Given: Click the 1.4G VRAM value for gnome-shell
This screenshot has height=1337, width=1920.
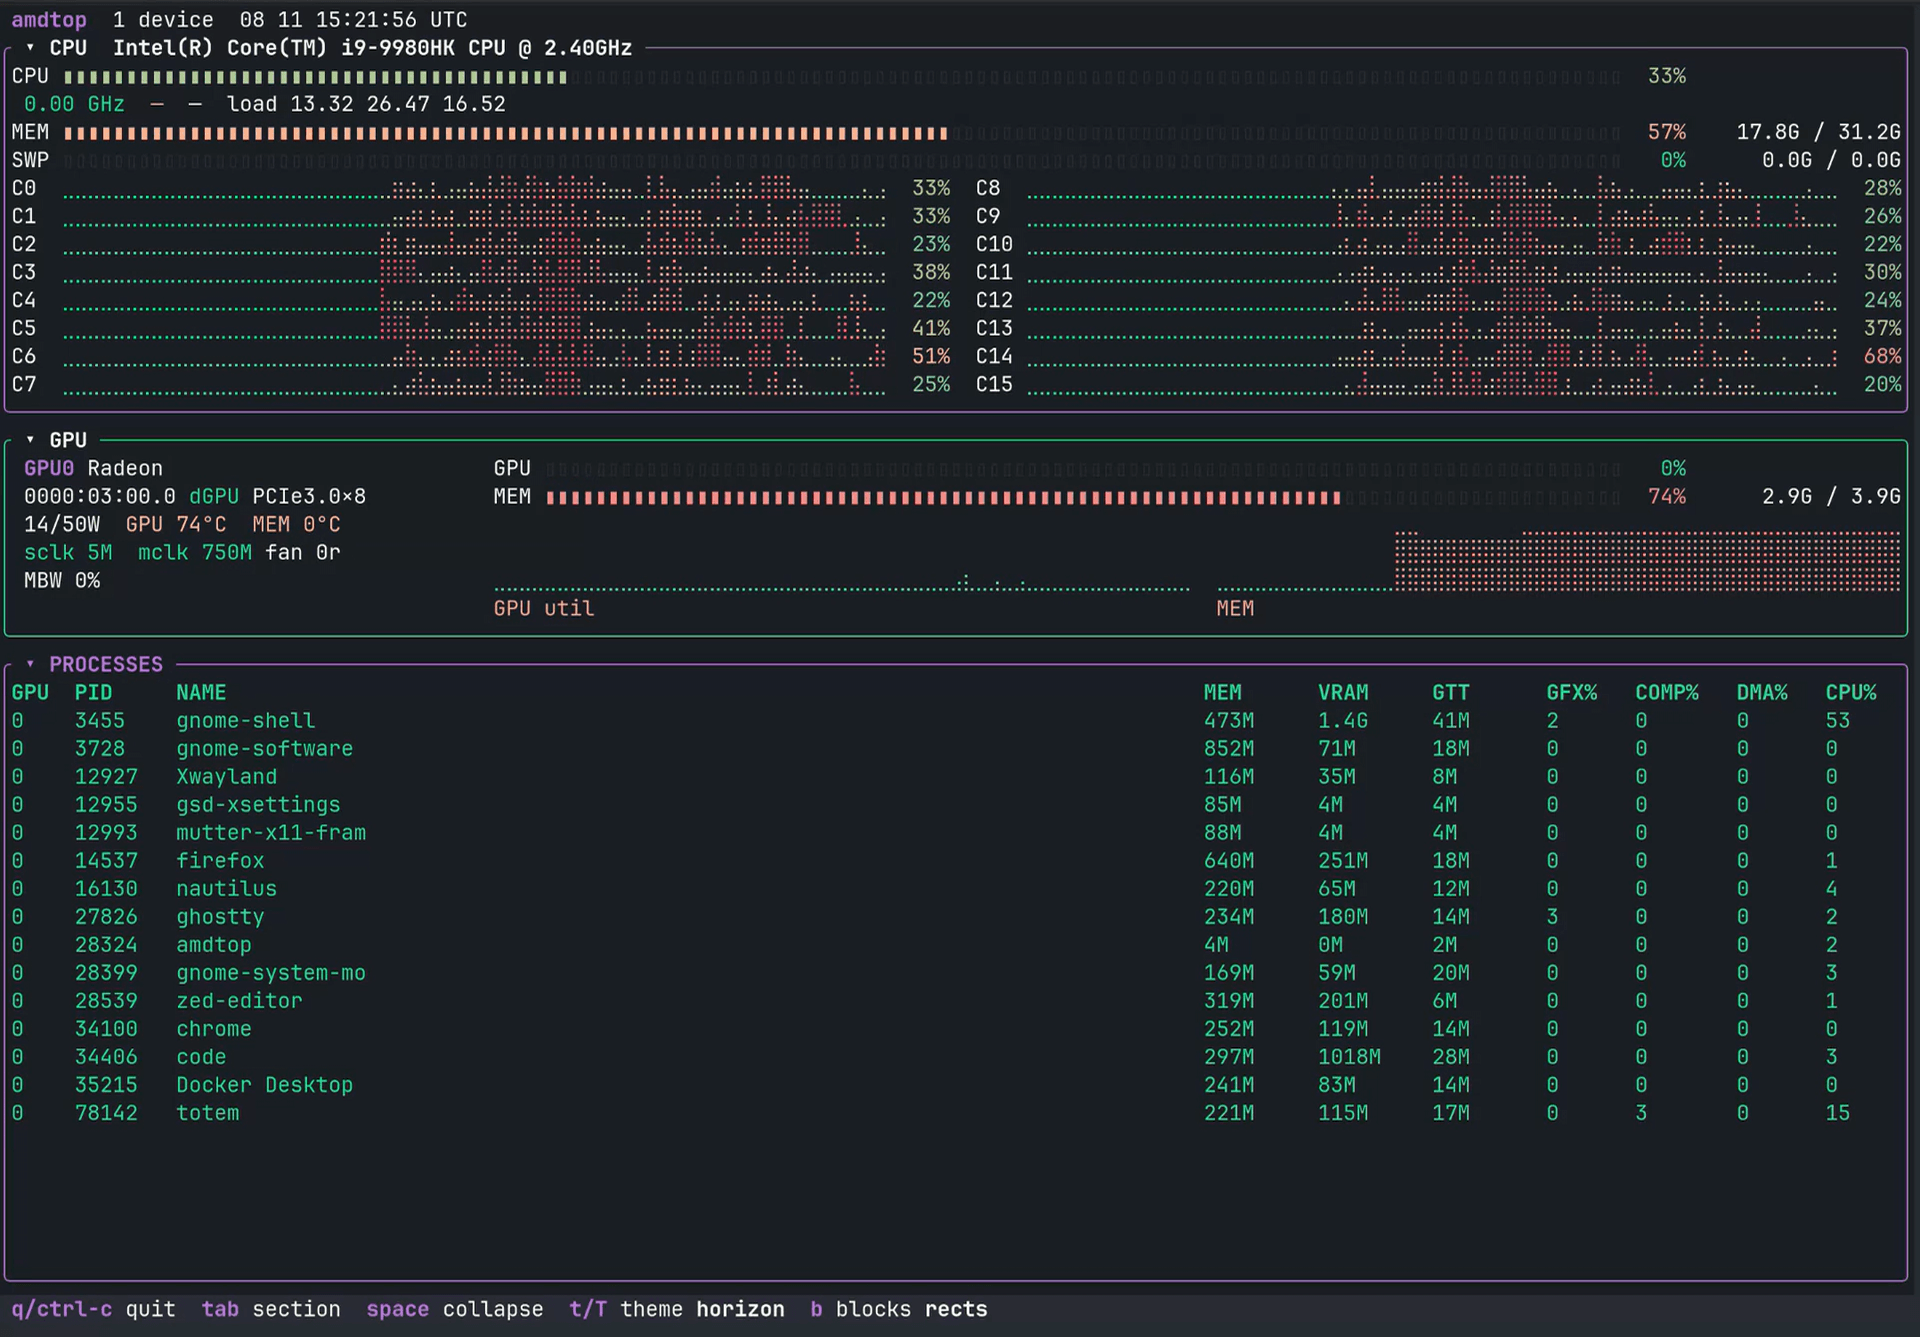Looking at the screenshot, I should [x=1343, y=721].
